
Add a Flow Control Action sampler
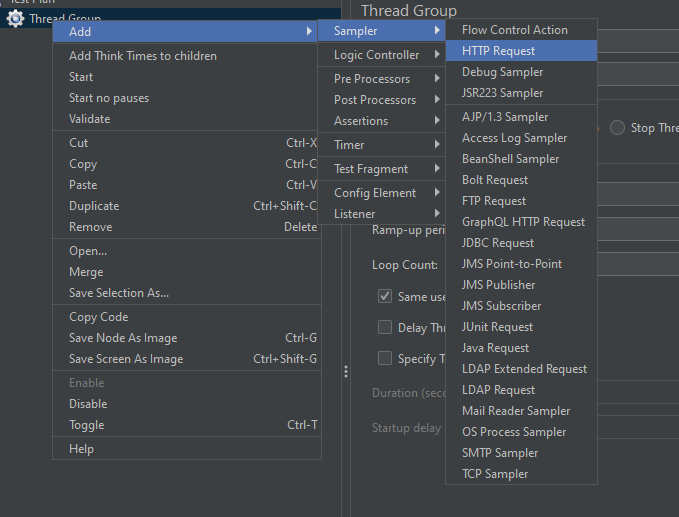521,30
